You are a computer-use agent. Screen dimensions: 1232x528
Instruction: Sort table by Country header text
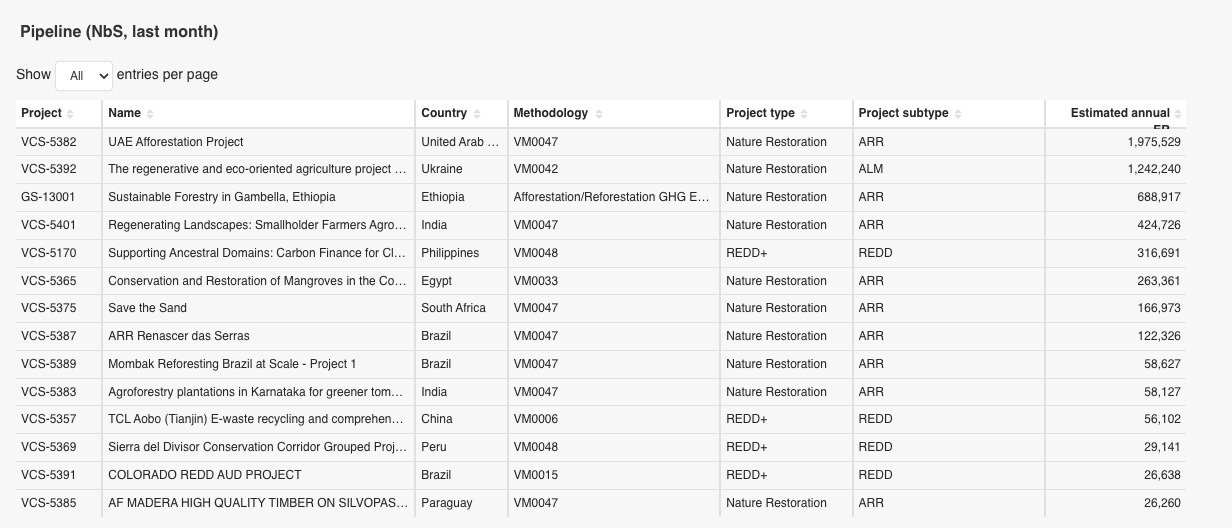[x=444, y=113]
